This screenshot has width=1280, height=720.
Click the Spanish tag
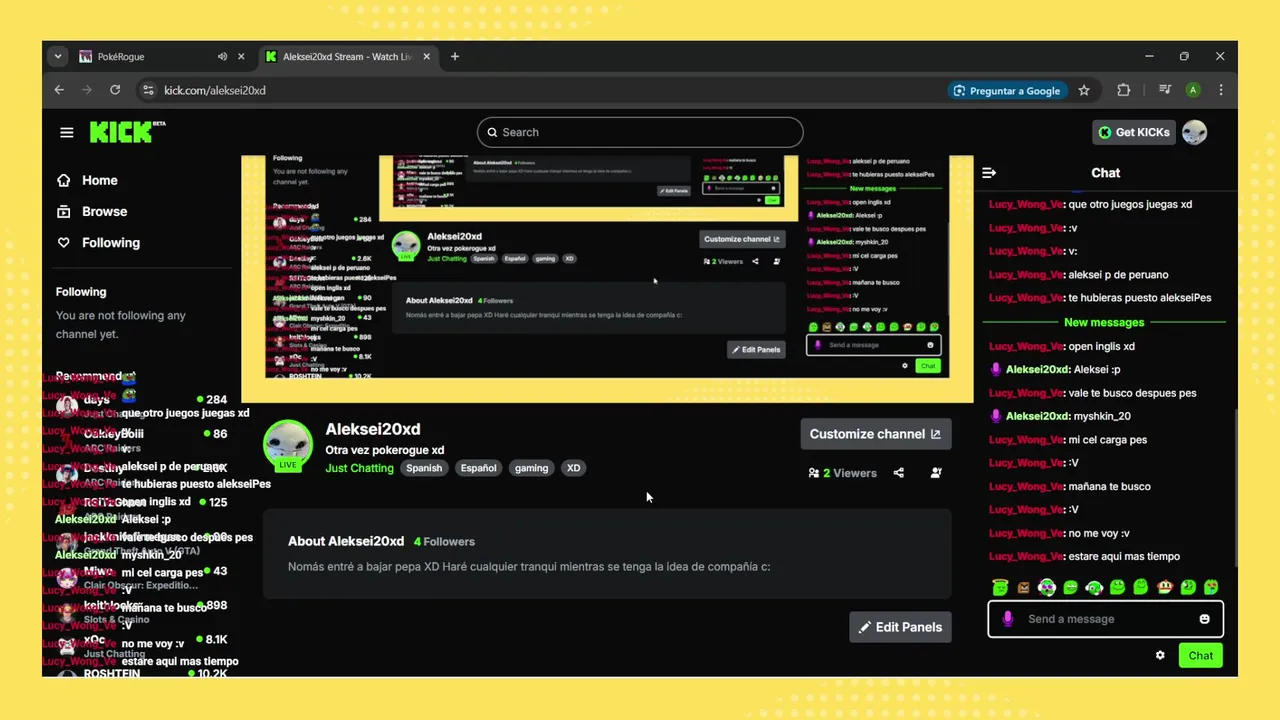pyautogui.click(x=424, y=468)
